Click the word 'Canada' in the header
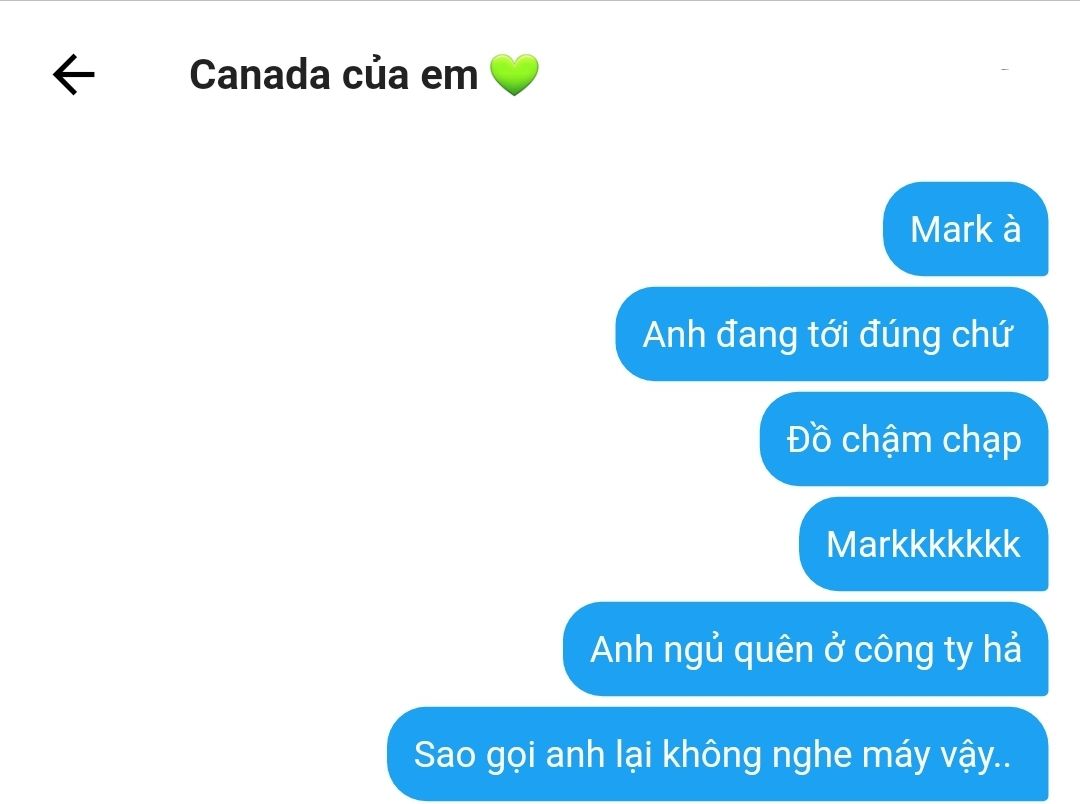The width and height of the screenshot is (1080, 804). coord(260,74)
